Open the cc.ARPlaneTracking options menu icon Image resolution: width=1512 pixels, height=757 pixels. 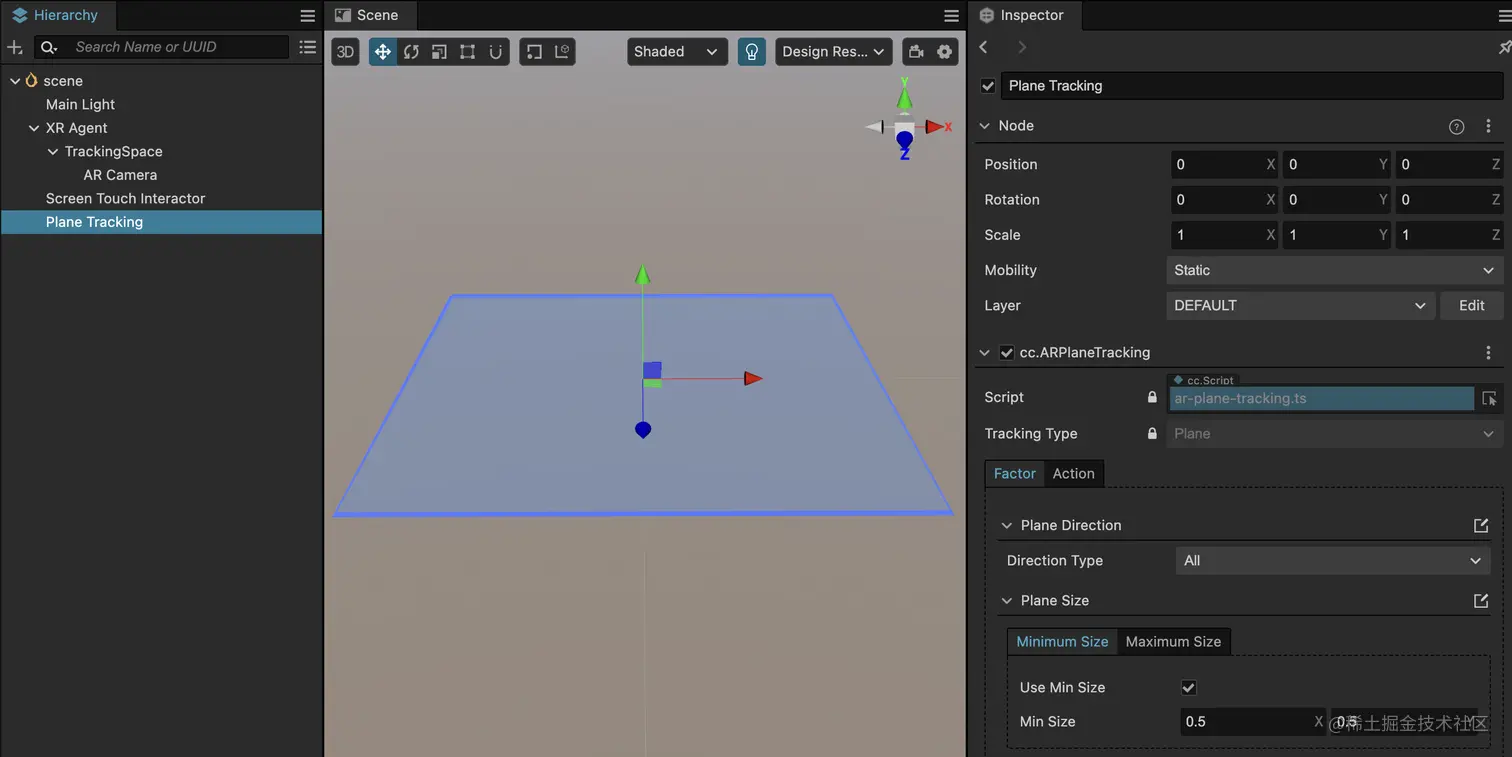pos(1488,352)
